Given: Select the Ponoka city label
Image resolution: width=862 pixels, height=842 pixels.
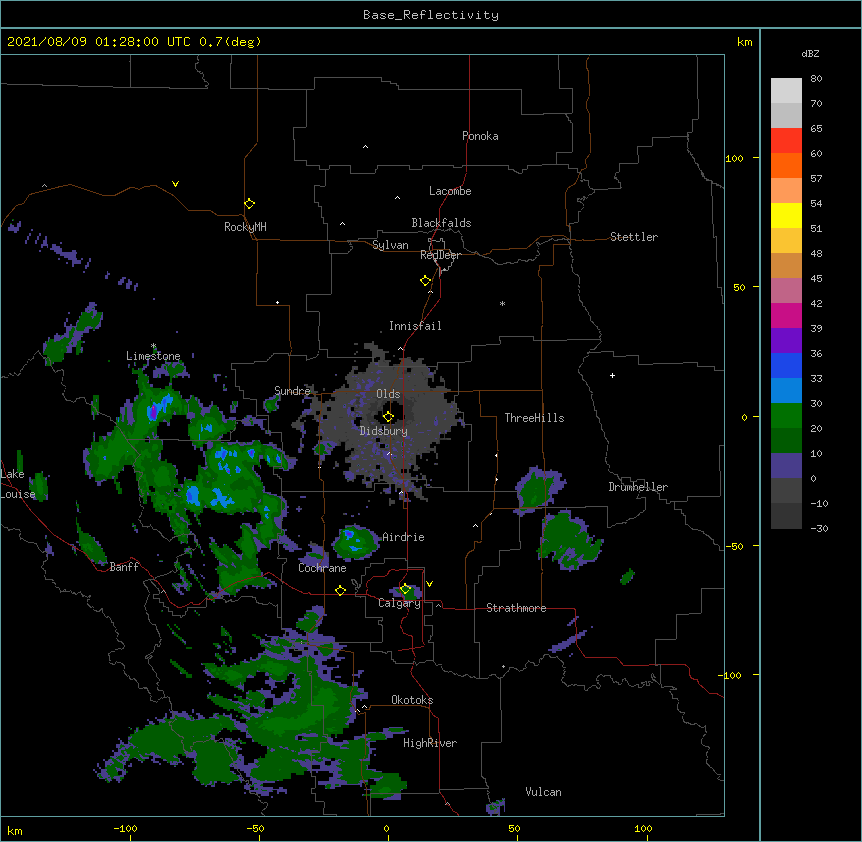Looking at the screenshot, I should coord(480,136).
